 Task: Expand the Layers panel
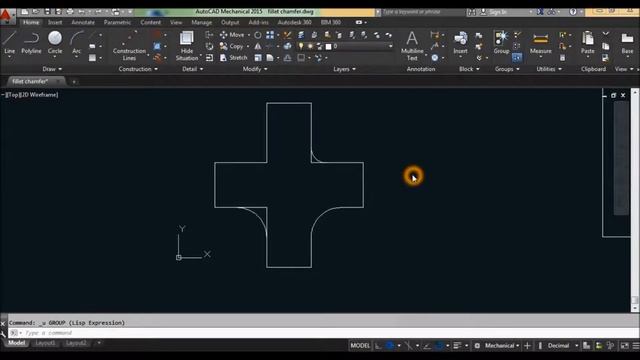tap(344, 69)
